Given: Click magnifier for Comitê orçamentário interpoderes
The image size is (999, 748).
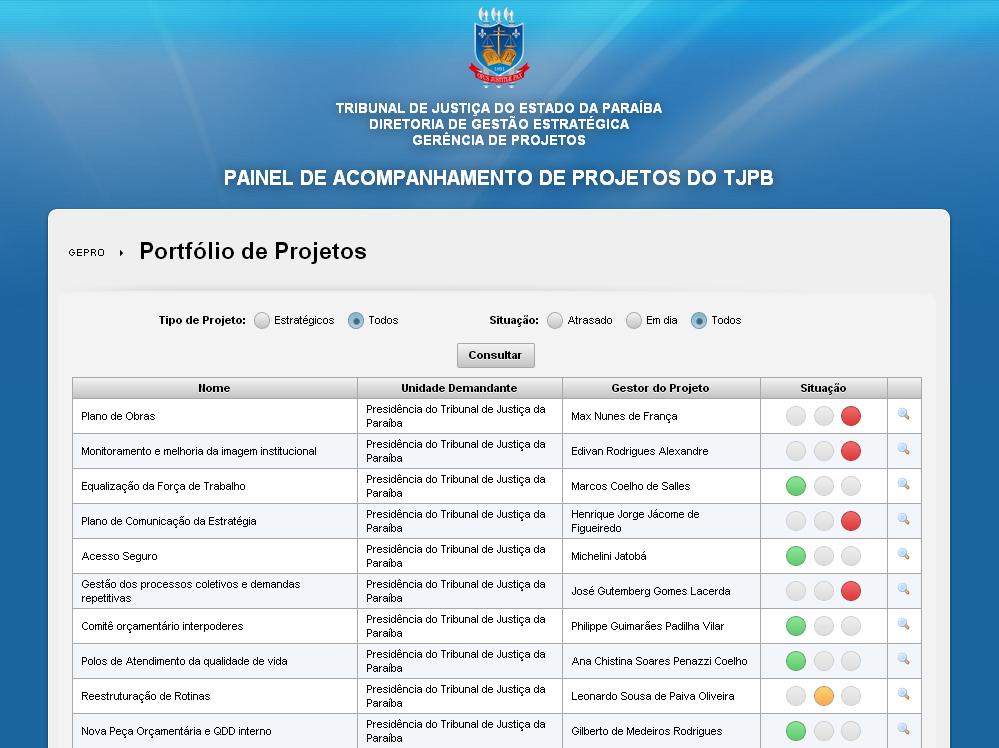Looking at the screenshot, I should click(903, 625).
